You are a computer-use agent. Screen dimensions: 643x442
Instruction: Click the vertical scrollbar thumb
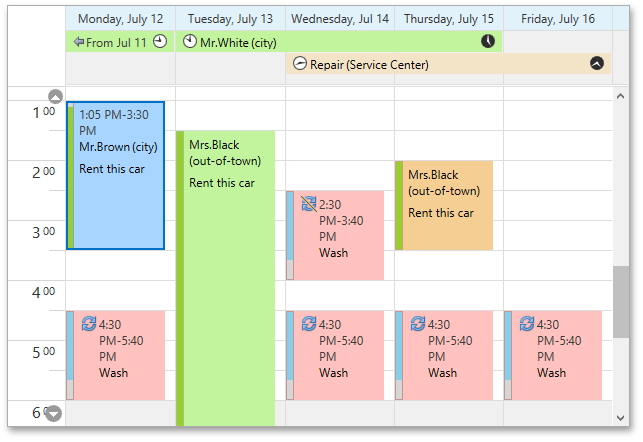(621, 302)
